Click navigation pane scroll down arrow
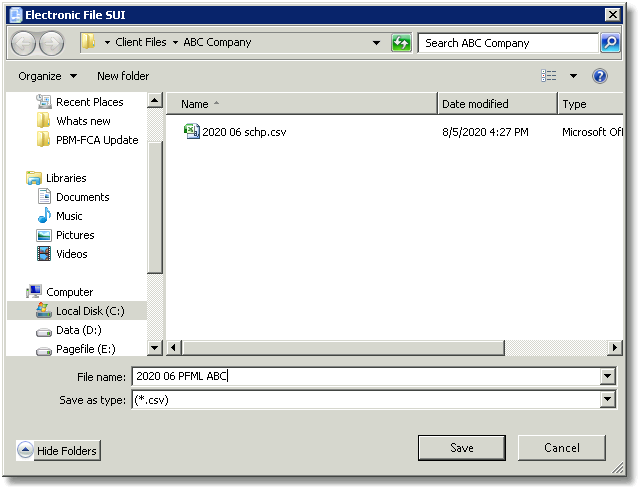 click(155, 348)
